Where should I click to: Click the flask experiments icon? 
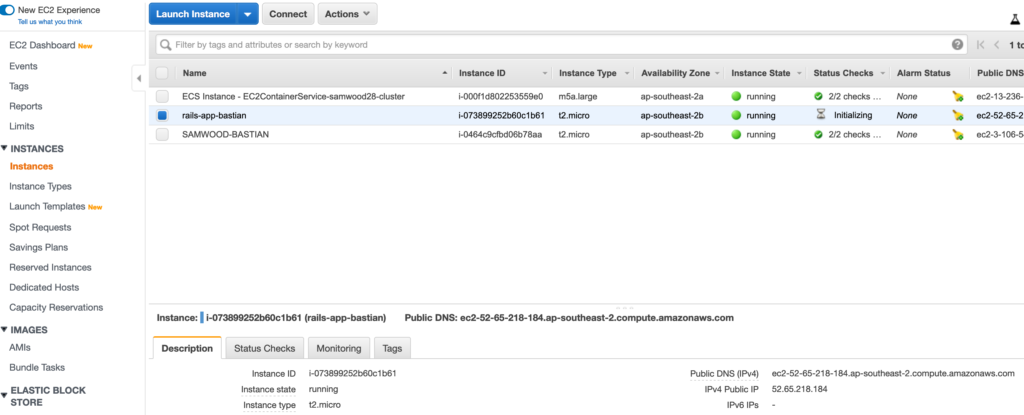click(x=1014, y=20)
